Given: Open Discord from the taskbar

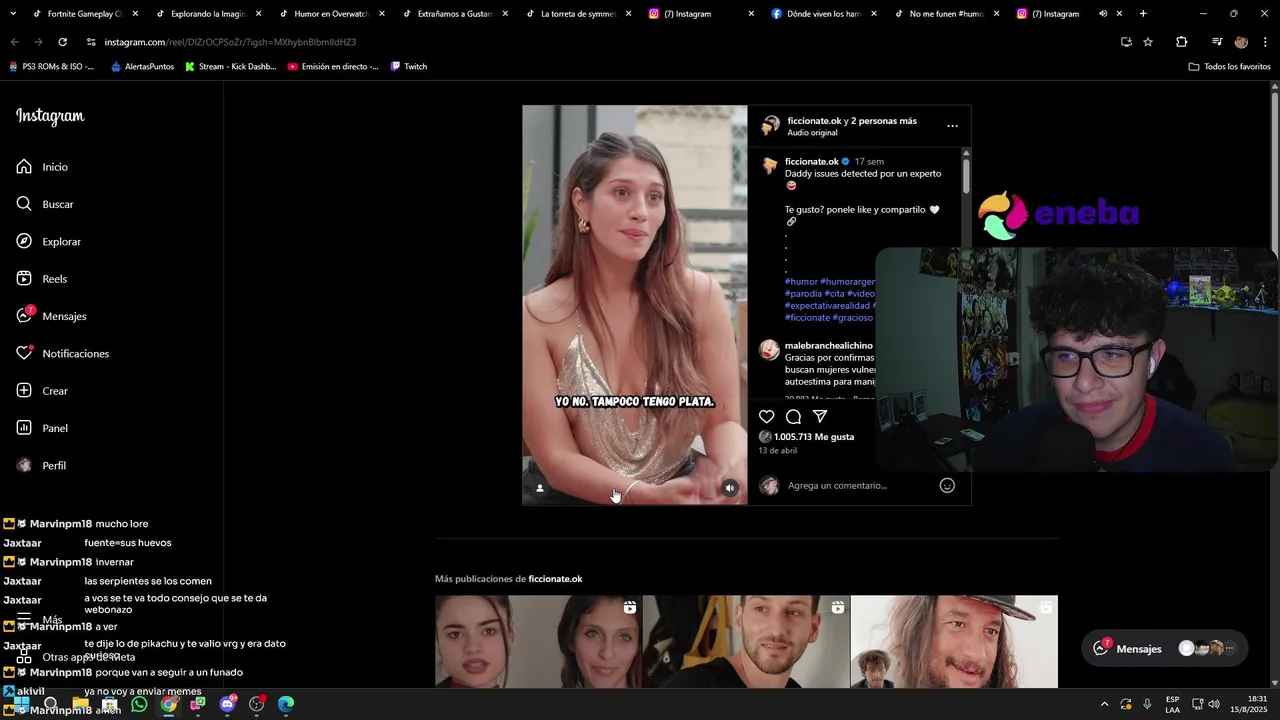Looking at the screenshot, I should 227,704.
